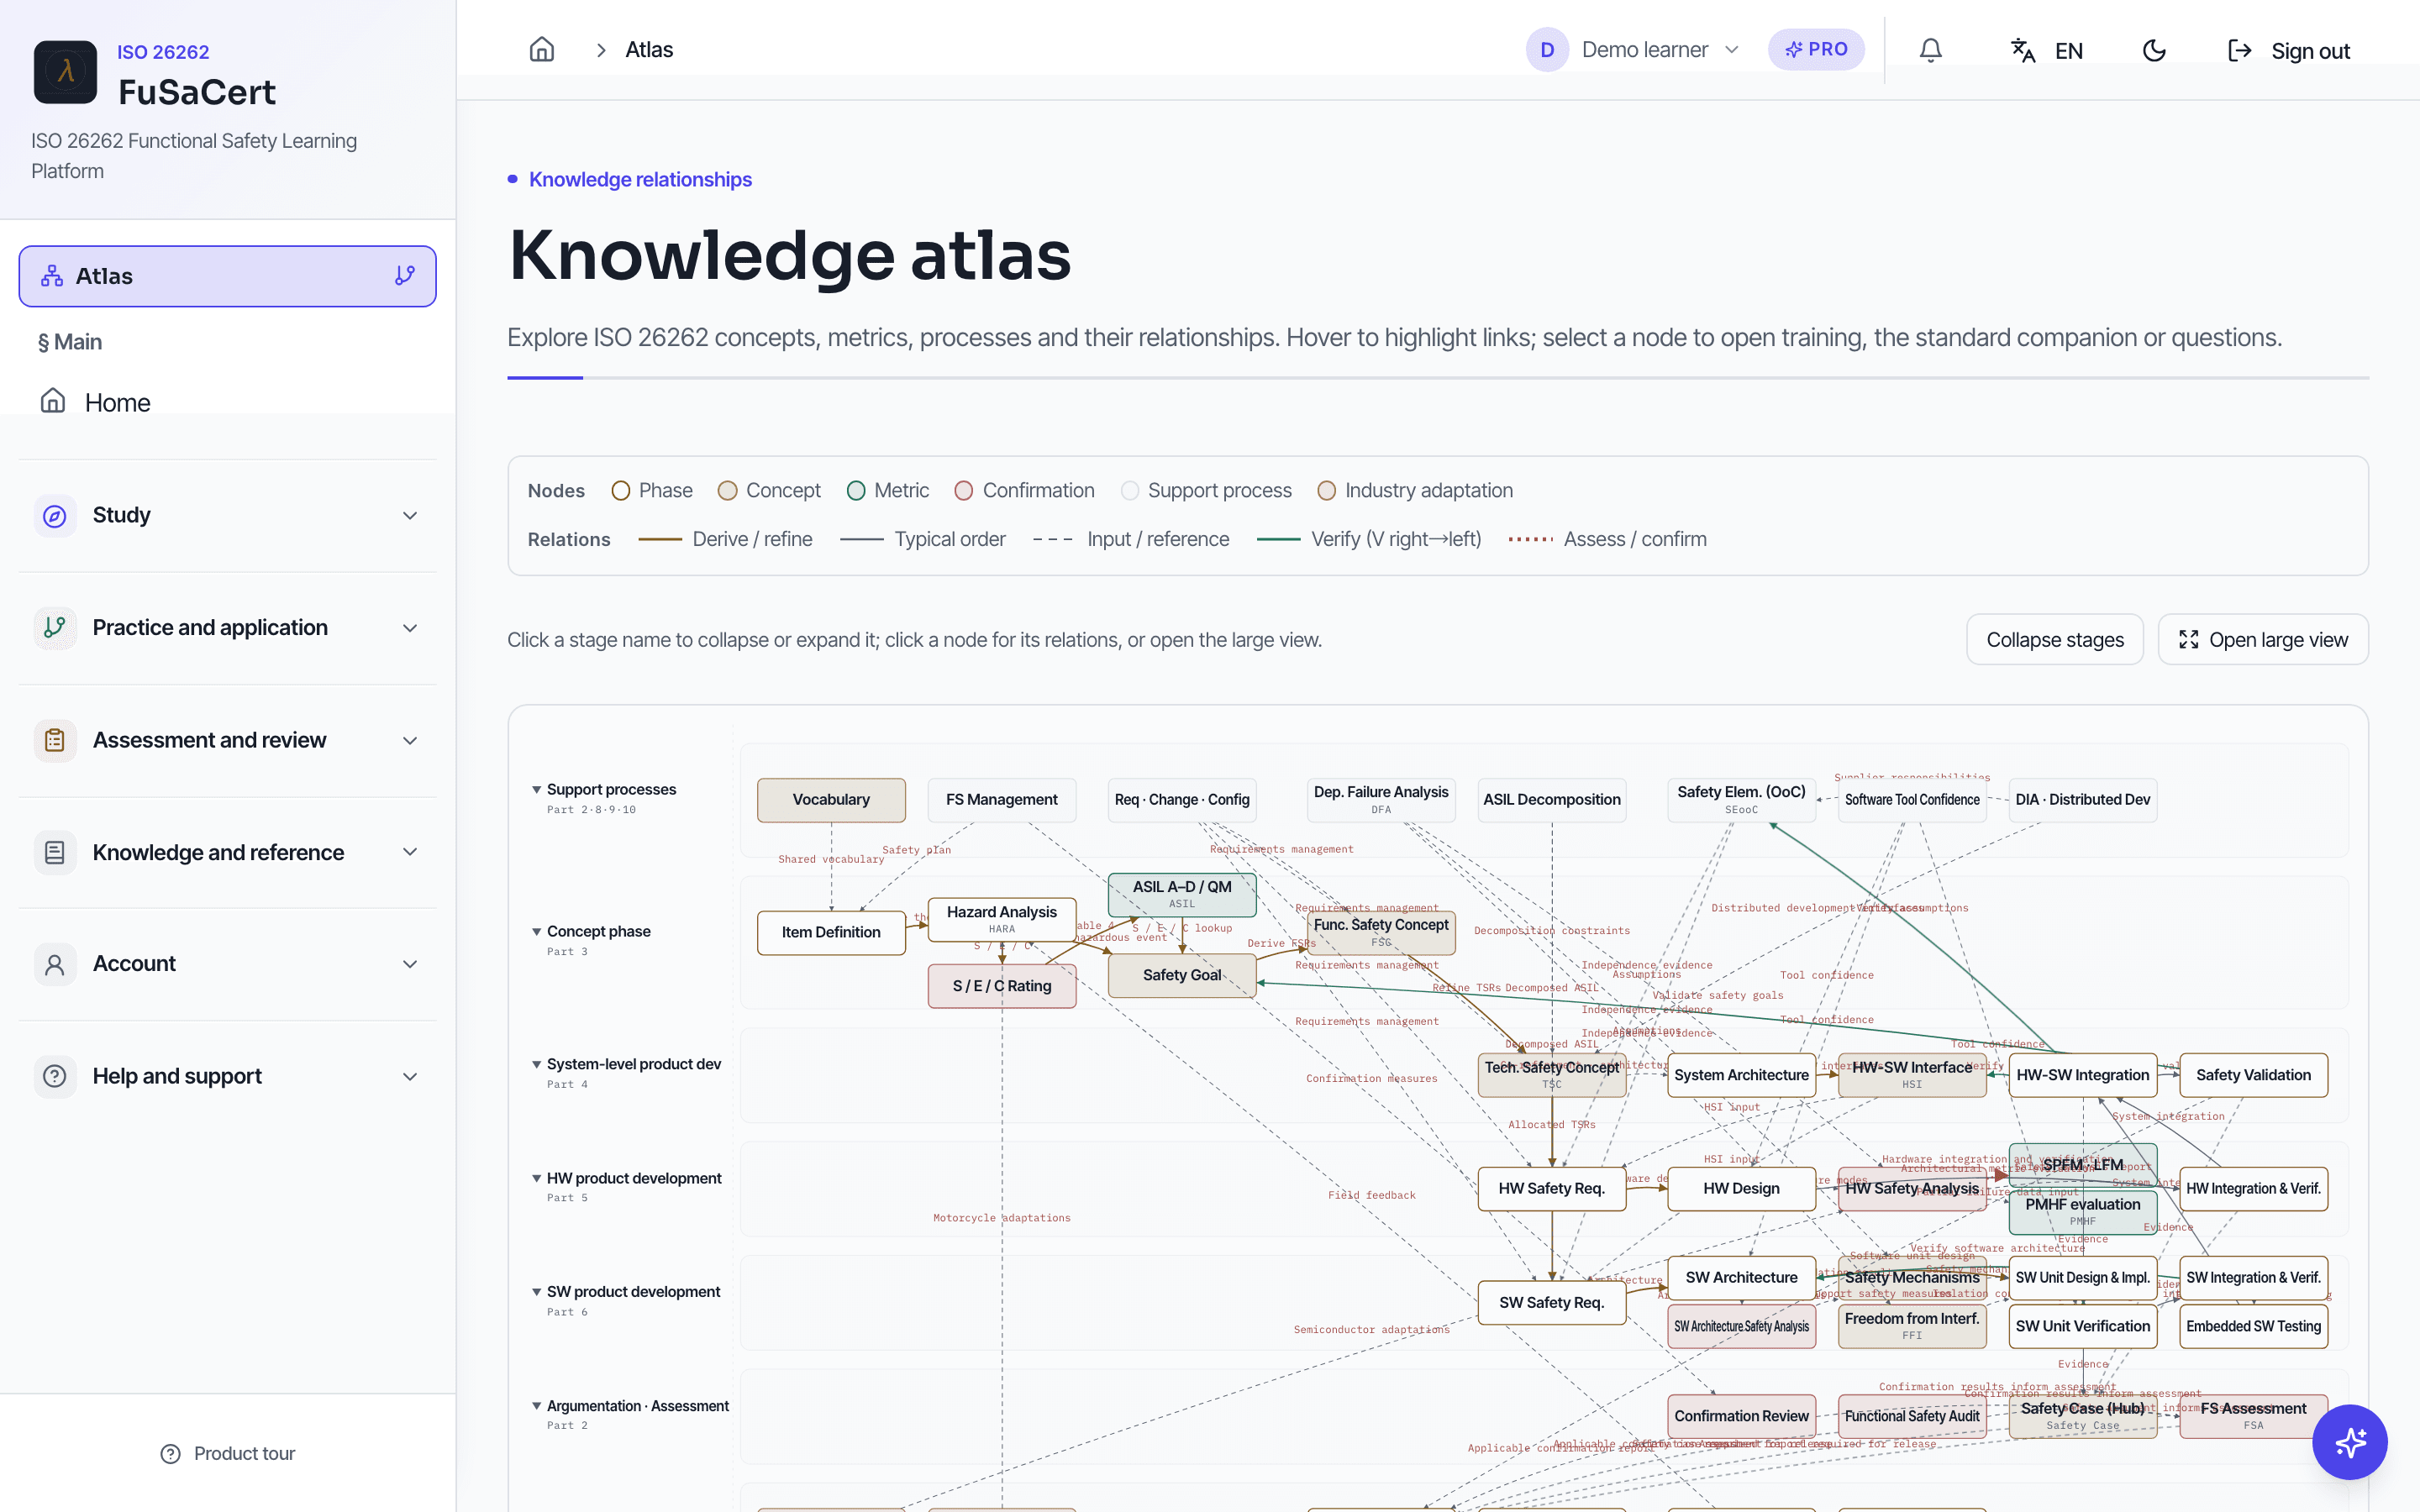Click the branch icon in Atlas row

(404, 276)
